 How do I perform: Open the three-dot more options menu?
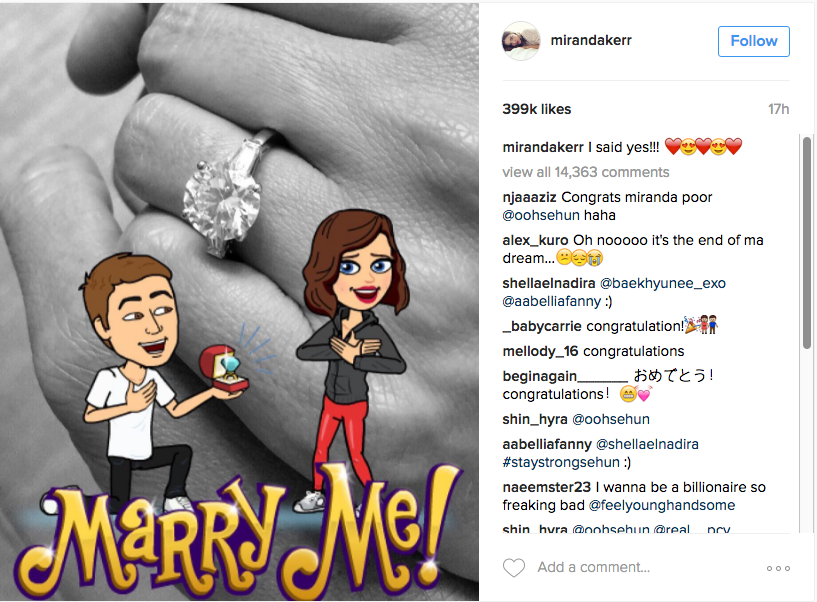(x=778, y=568)
